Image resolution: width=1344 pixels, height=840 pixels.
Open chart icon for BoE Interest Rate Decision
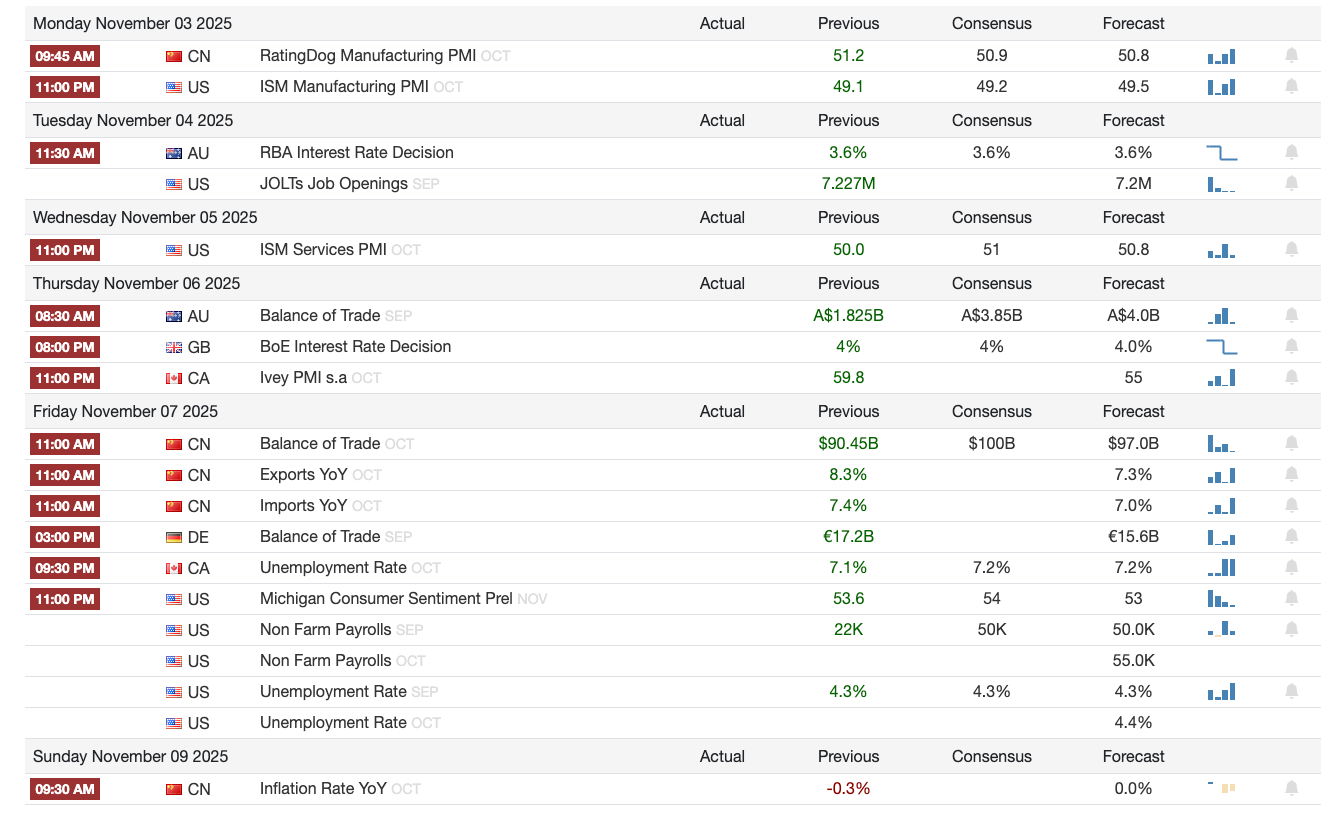click(x=1221, y=347)
